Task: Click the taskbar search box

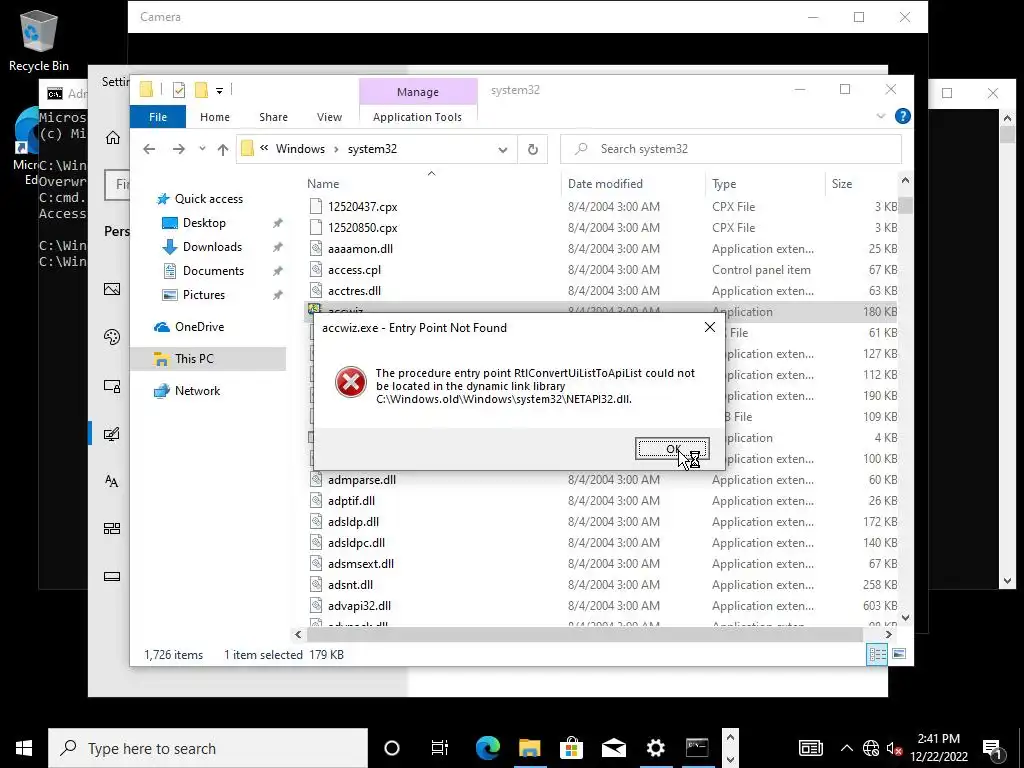Action: [208, 748]
